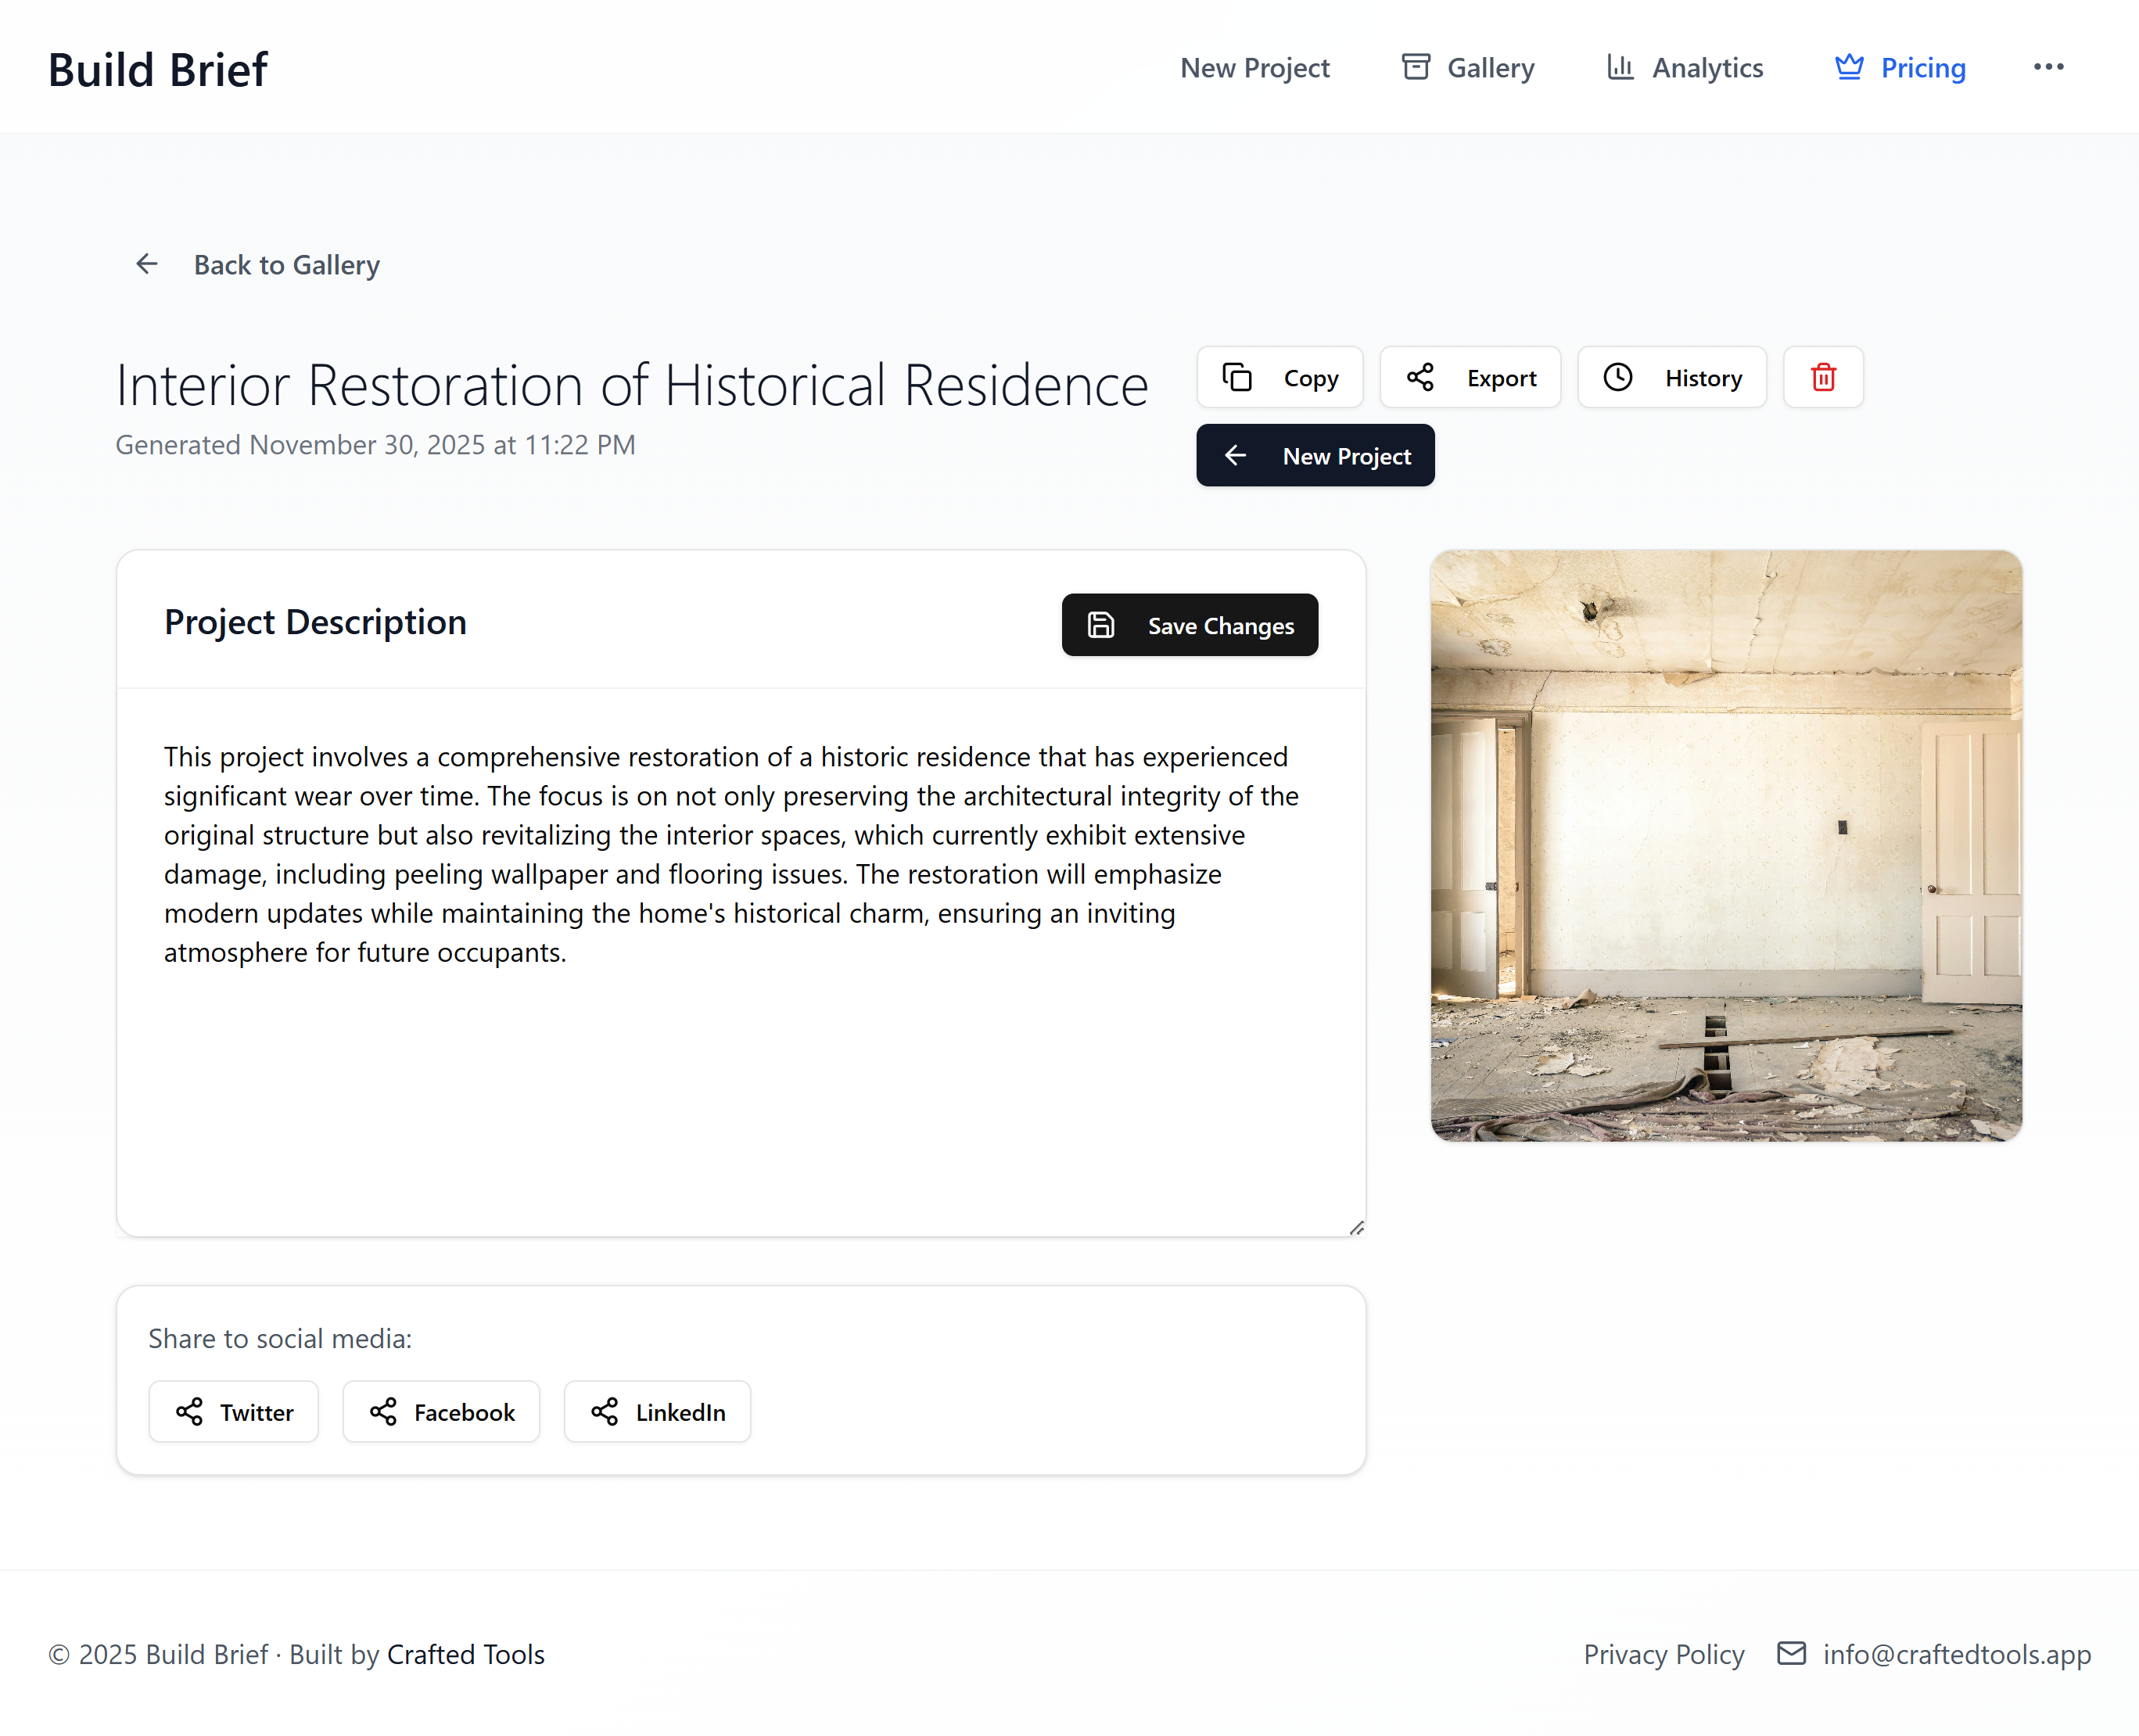Open the Privacy Policy link

(1663, 1654)
